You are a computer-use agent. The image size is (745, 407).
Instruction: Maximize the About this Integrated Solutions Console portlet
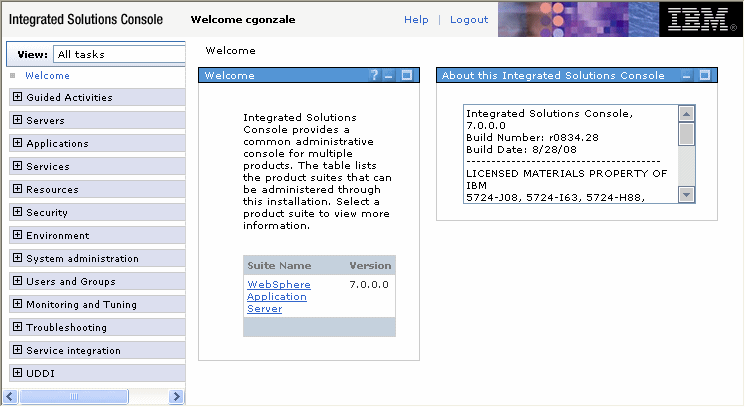pyautogui.click(x=705, y=75)
